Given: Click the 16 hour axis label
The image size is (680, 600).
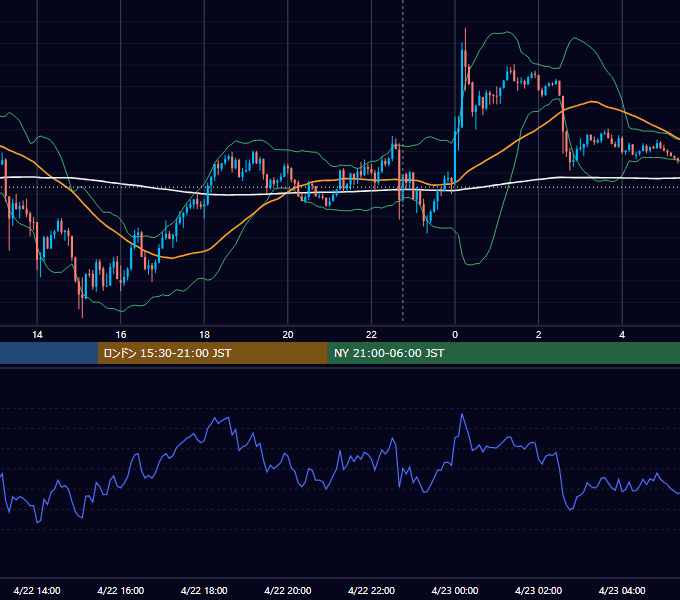Looking at the screenshot, I should point(121,335).
